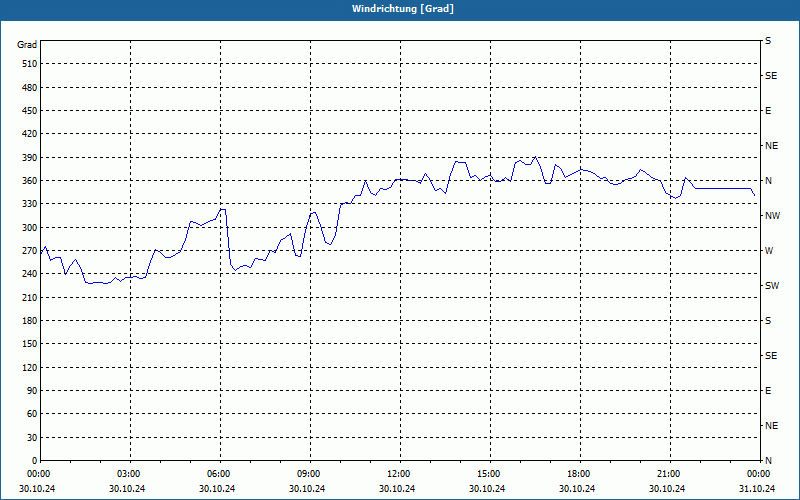Click the 'SE' compass label near 480
800x500 pixels.
point(771,76)
